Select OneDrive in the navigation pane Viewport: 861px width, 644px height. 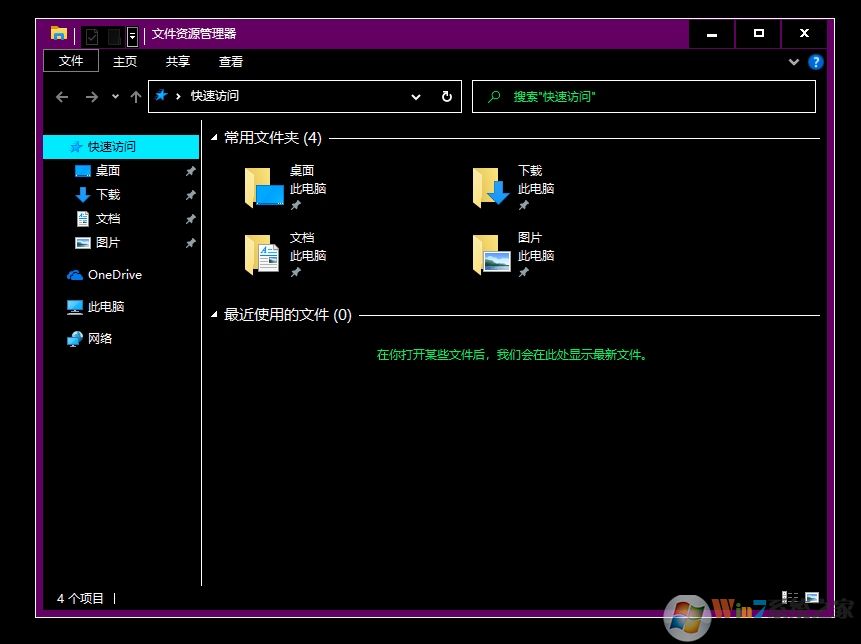pyautogui.click(x=114, y=275)
